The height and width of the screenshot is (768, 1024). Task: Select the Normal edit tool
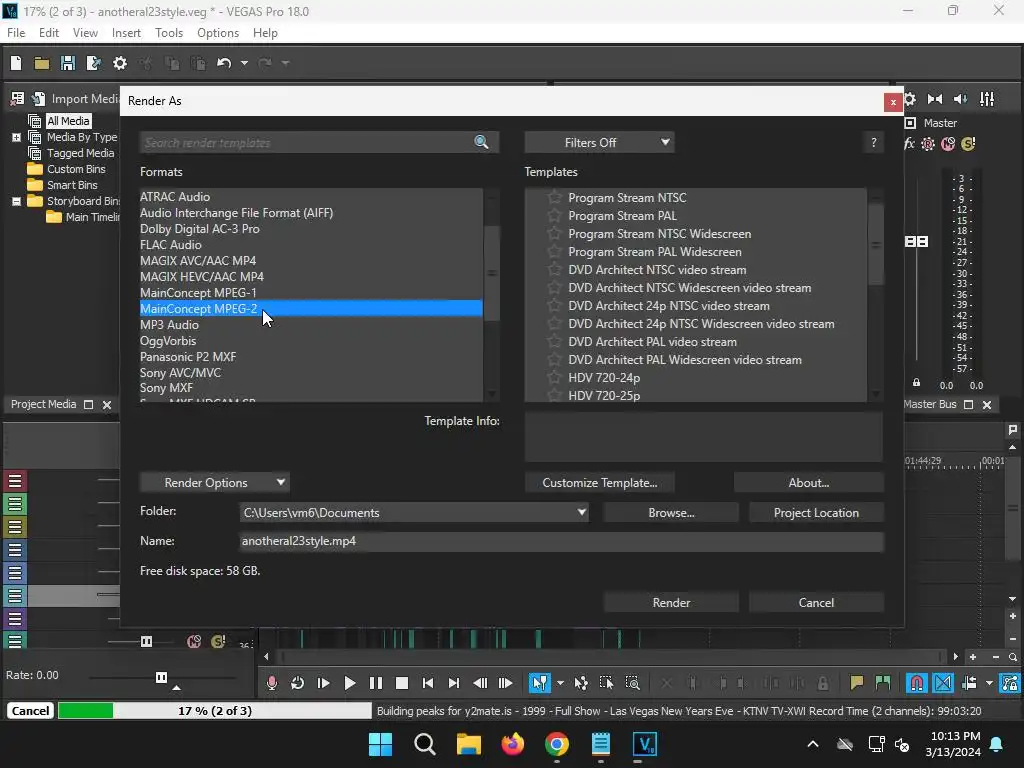click(539, 683)
